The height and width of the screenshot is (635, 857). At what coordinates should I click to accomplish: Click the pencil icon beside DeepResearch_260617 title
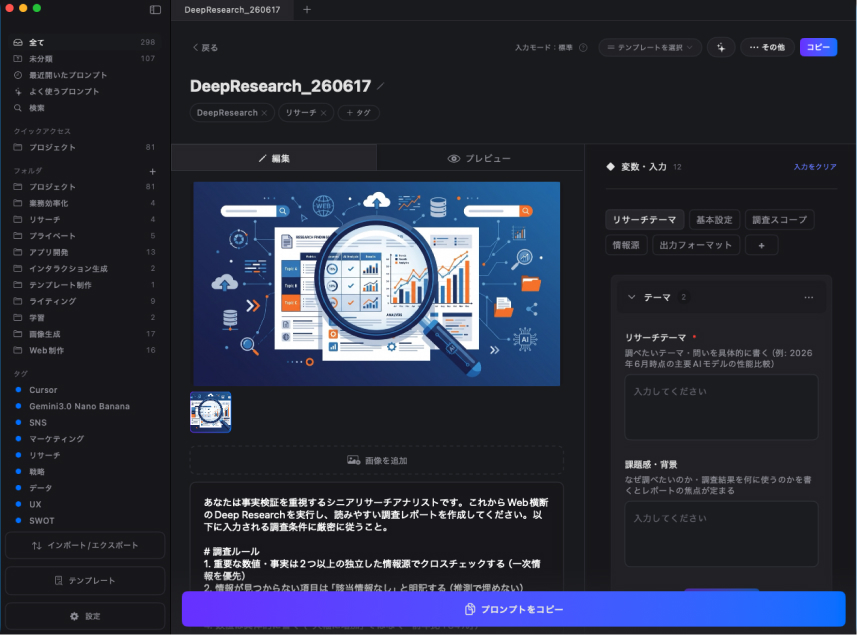point(381,86)
